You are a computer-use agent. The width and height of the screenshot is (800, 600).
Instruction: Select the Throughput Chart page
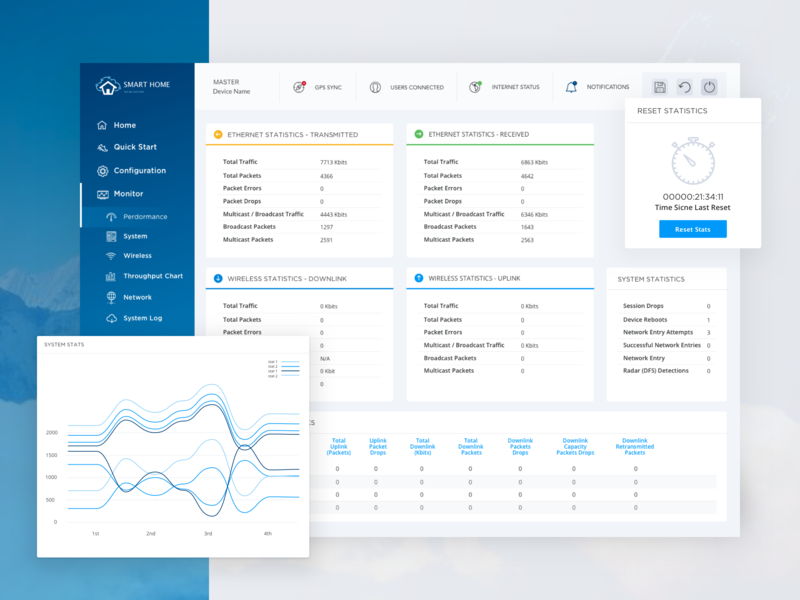point(152,276)
